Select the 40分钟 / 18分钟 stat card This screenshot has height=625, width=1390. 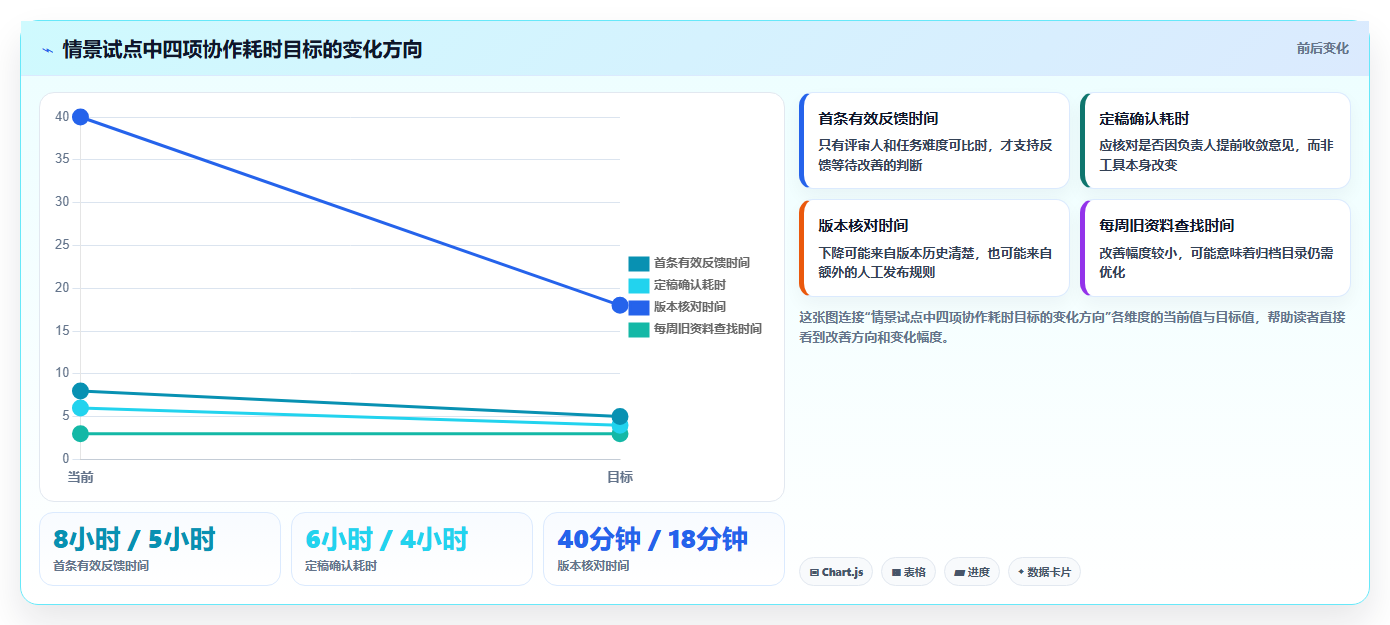[x=664, y=549]
